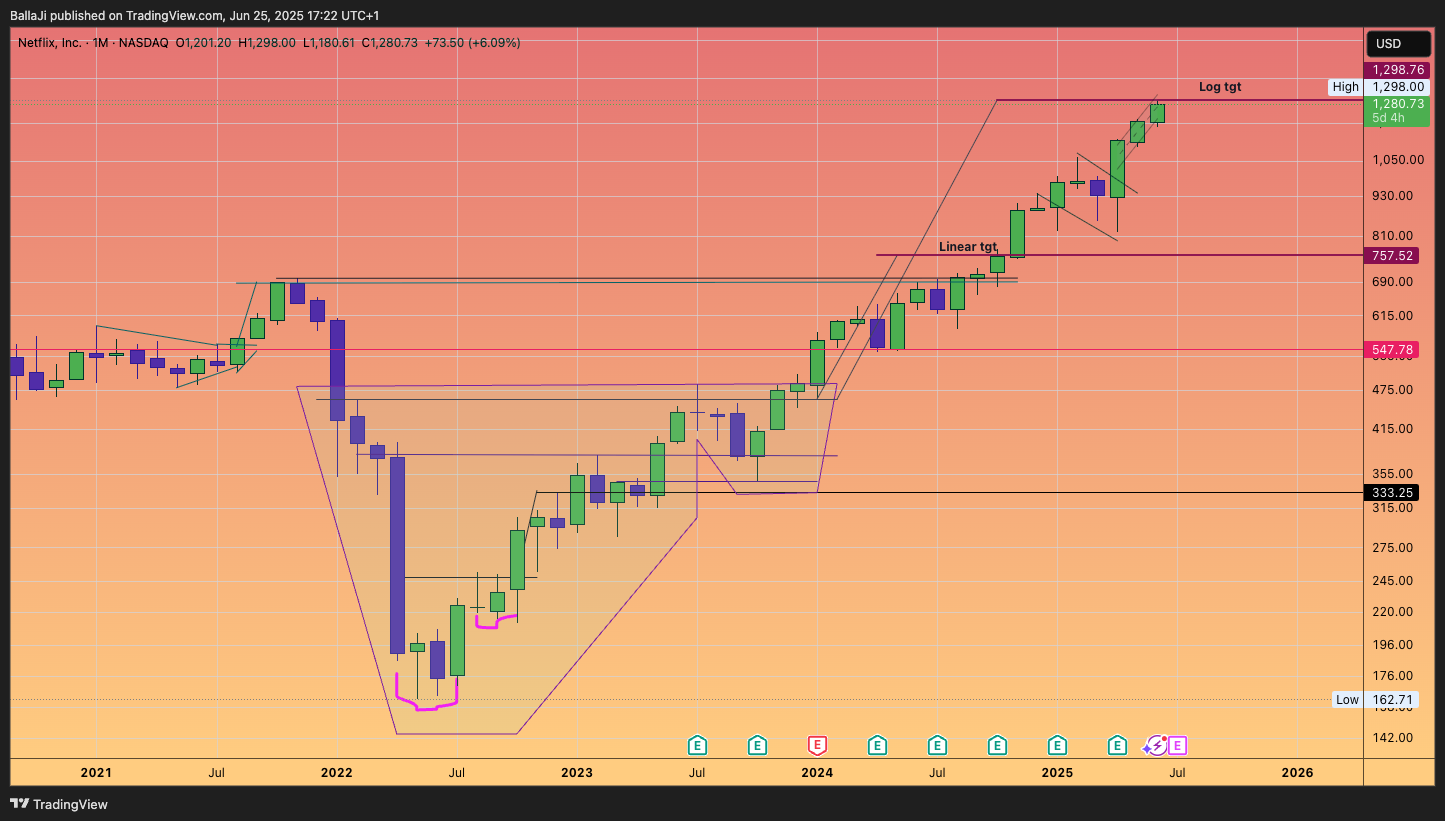Click the TradingView logo at bottom left
The width and height of the screenshot is (1445, 821).
click(59, 804)
